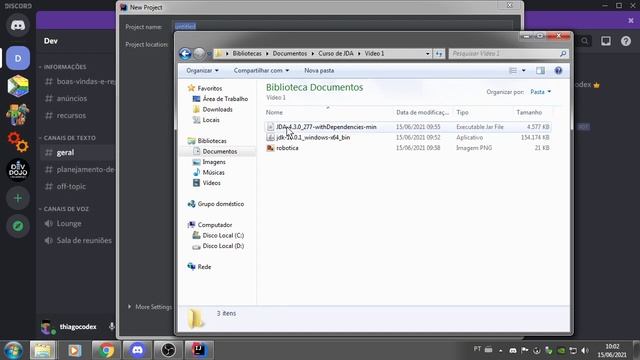Sort by Tipo column header
Image resolution: width=640 pixels, height=360 pixels.
[482, 112]
